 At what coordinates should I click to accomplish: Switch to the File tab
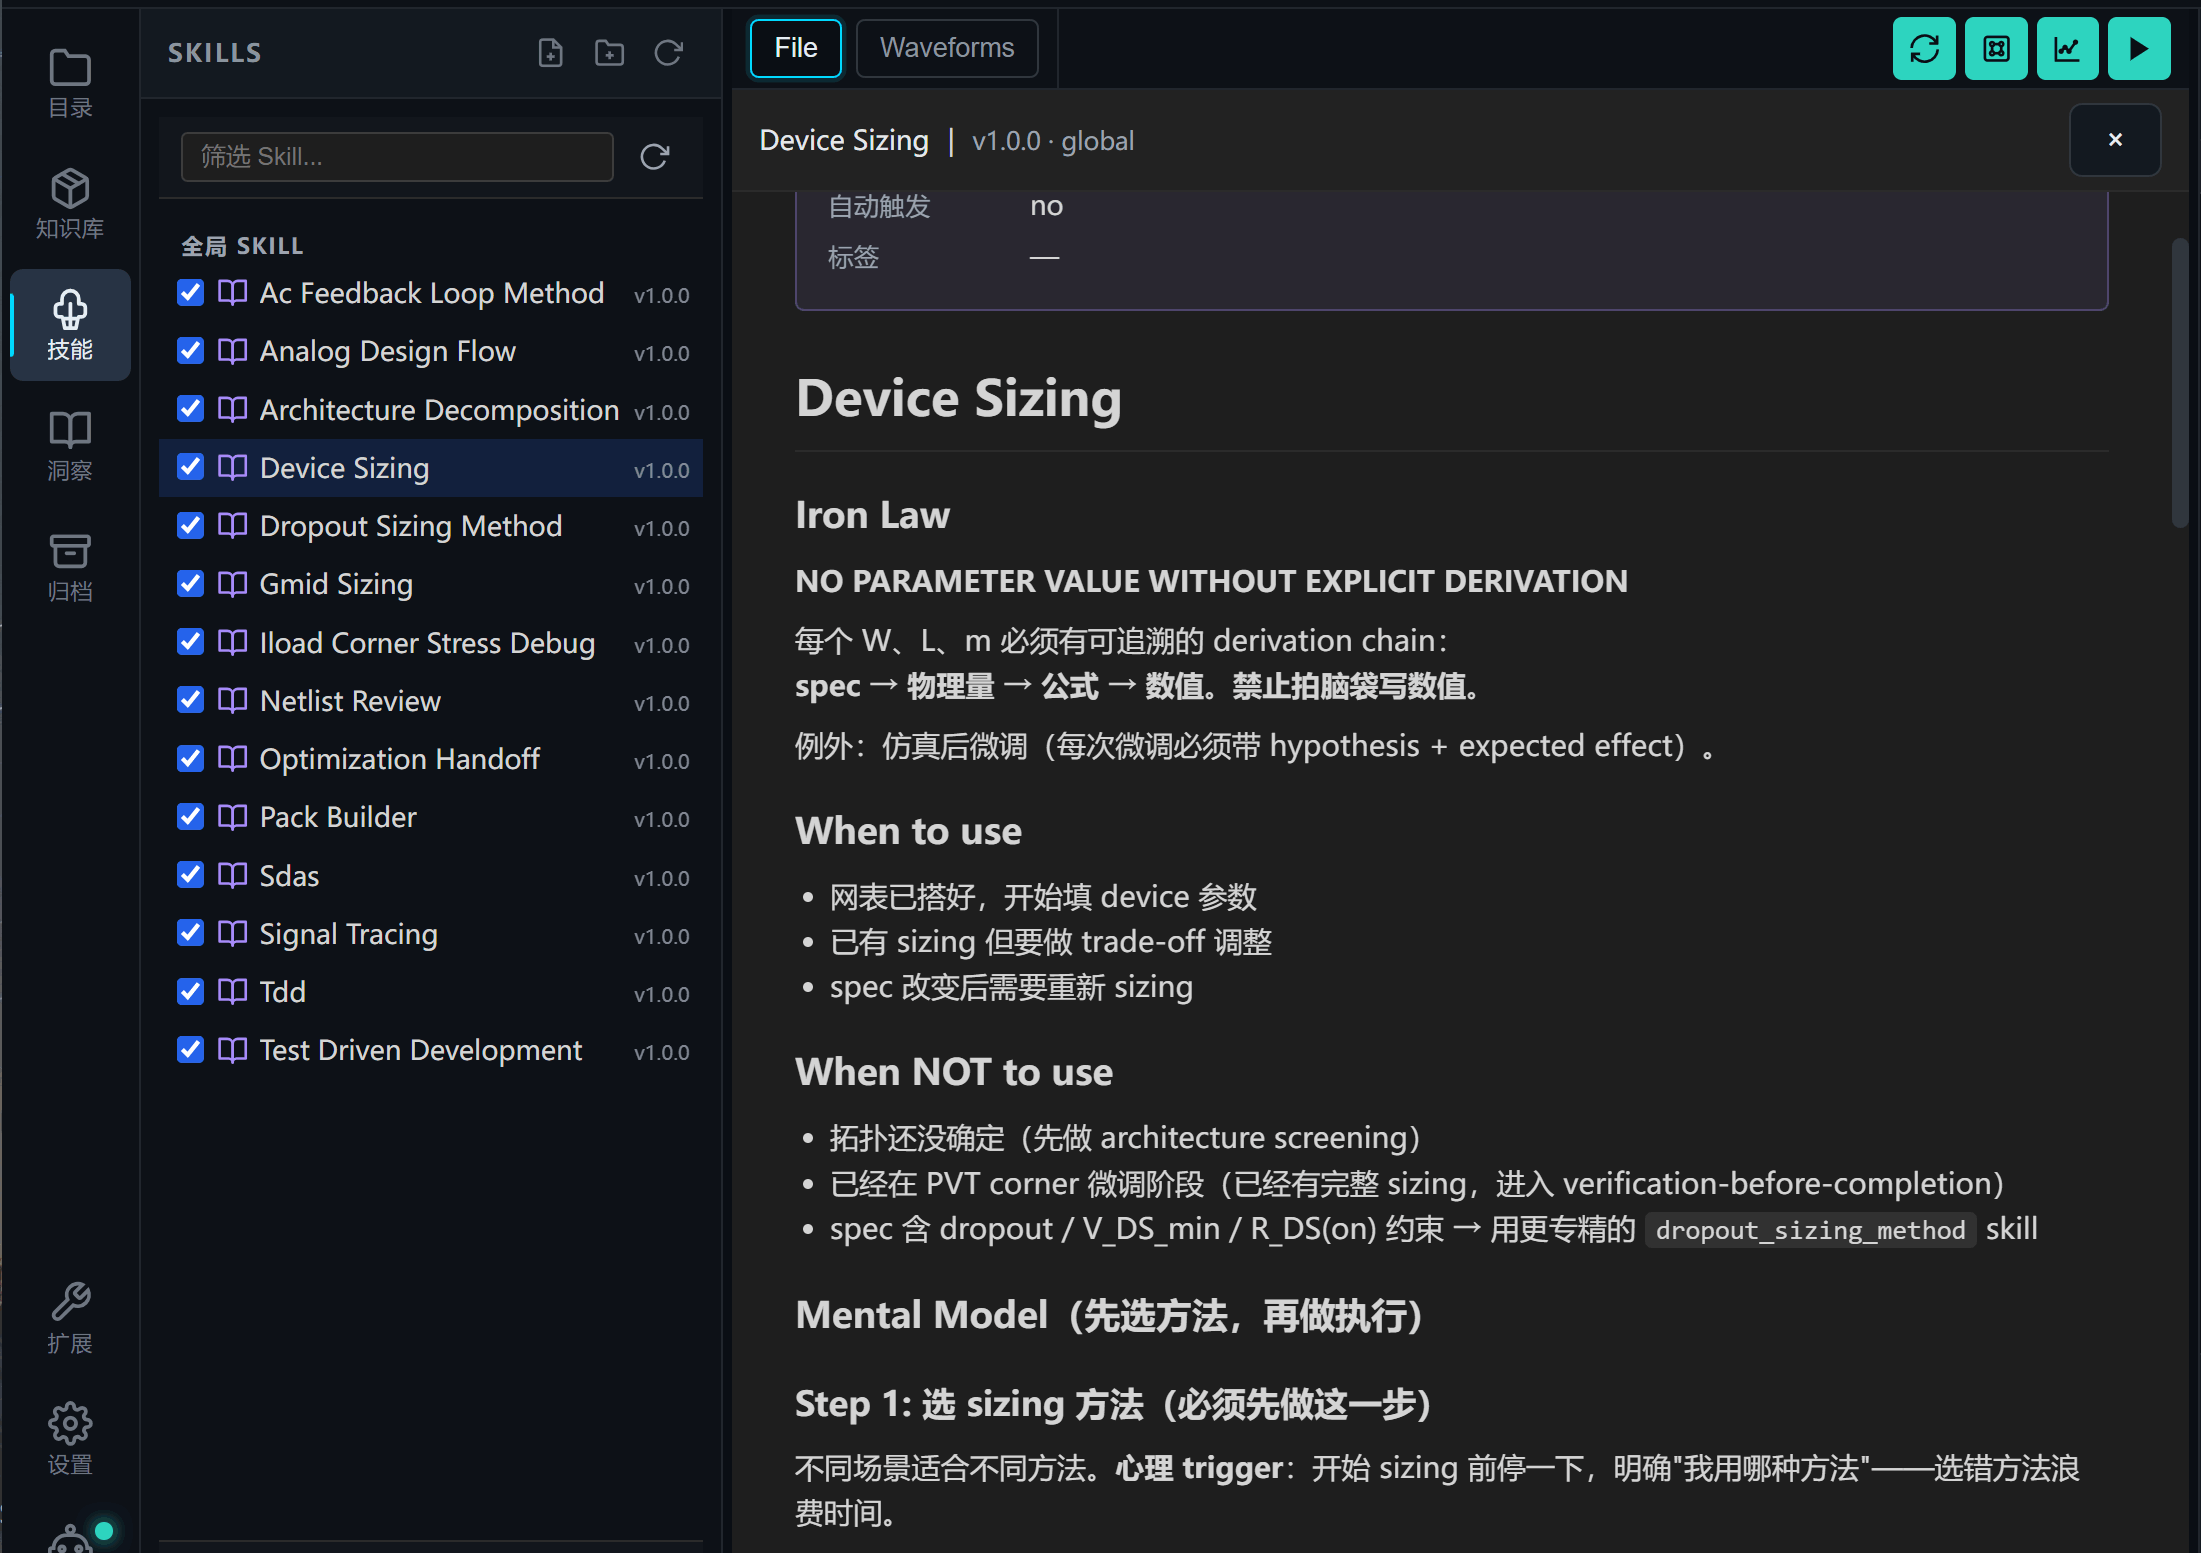click(x=796, y=48)
